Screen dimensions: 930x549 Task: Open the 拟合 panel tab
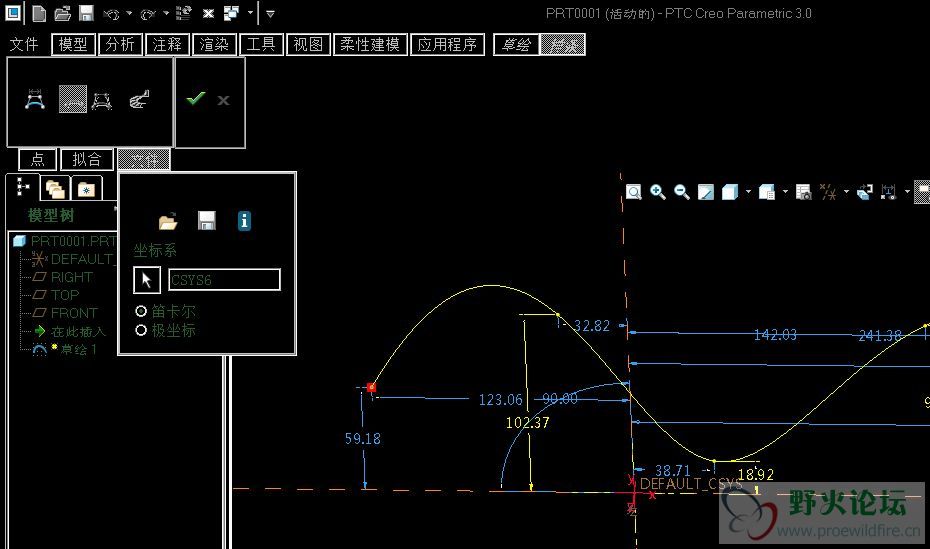click(x=87, y=159)
